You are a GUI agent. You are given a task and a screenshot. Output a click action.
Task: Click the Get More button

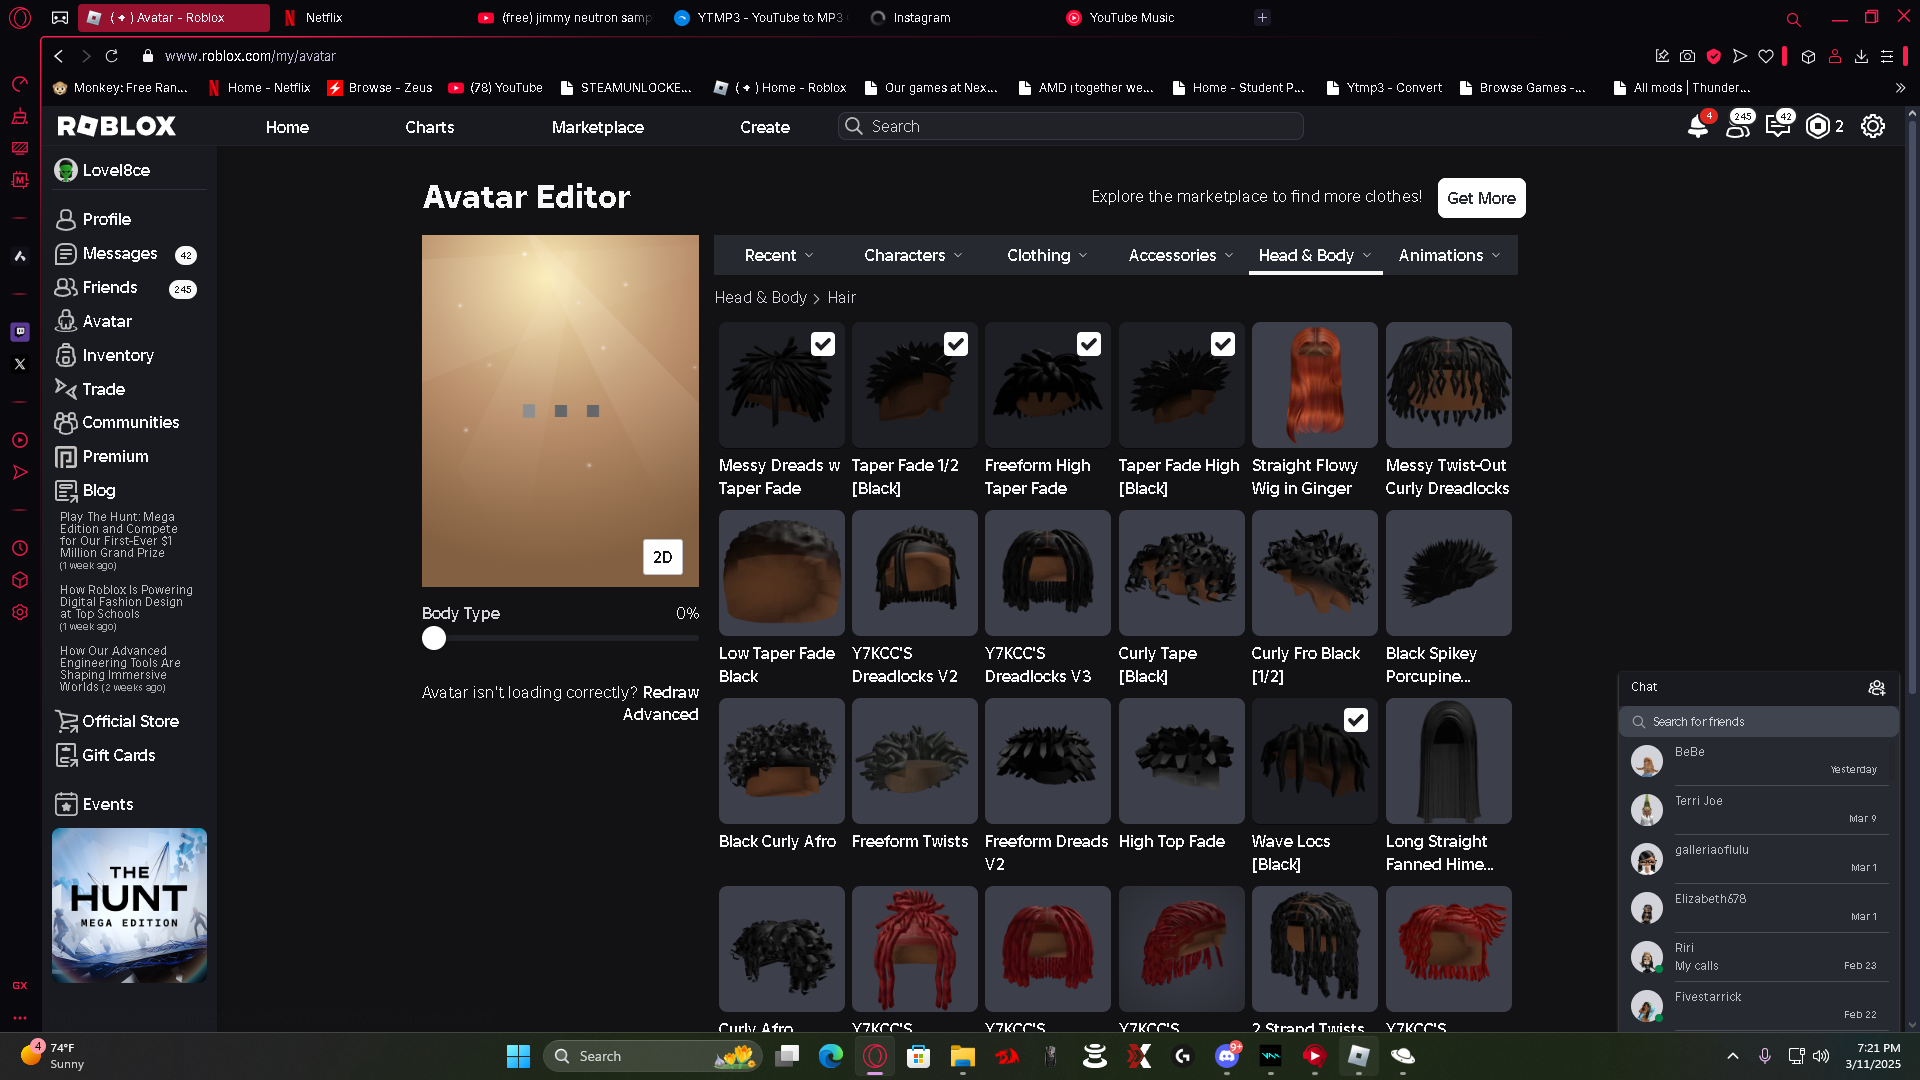(x=1481, y=198)
